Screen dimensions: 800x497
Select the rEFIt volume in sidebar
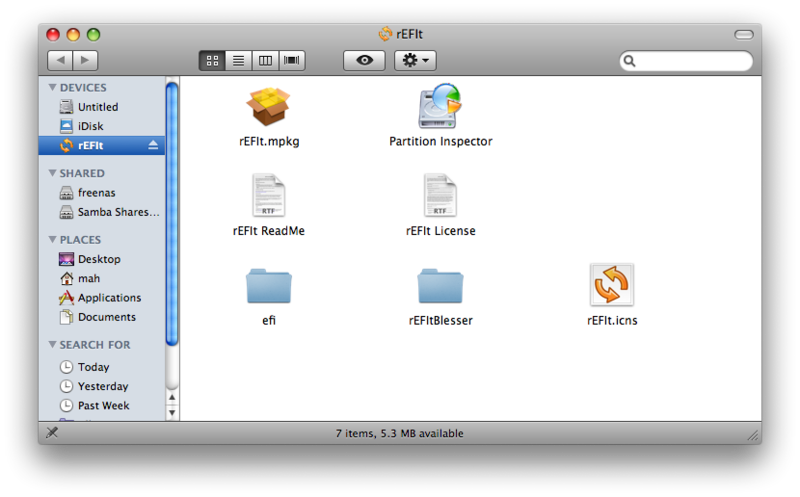(102, 145)
